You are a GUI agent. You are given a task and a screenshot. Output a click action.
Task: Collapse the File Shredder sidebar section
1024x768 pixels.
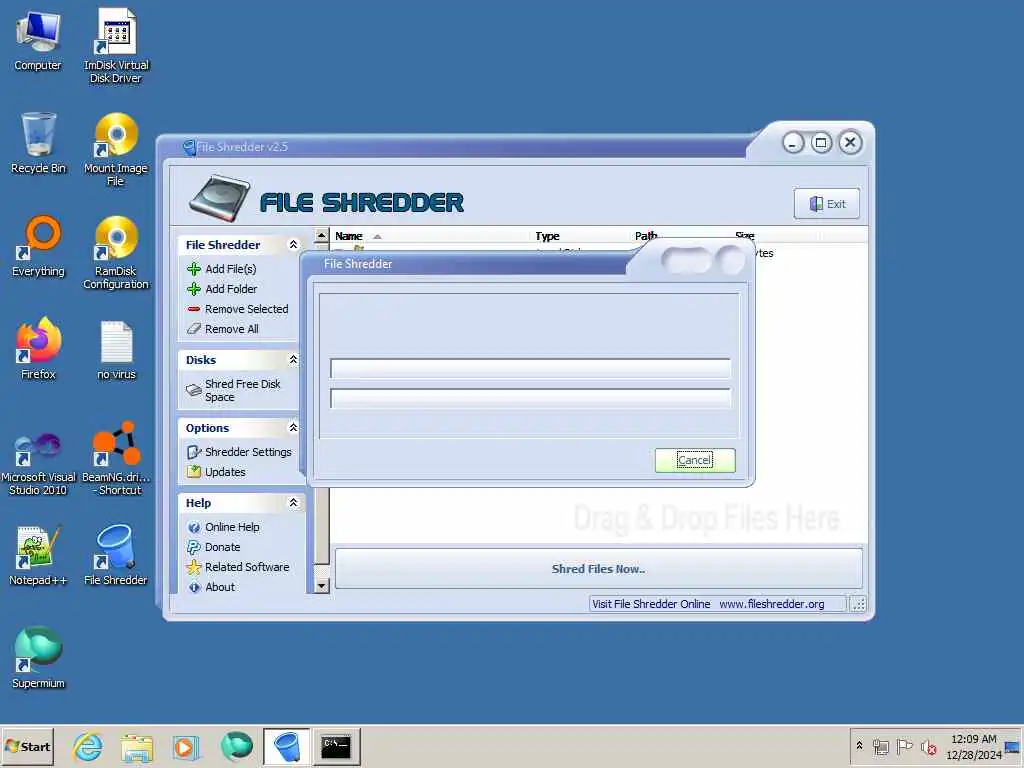tap(293, 244)
